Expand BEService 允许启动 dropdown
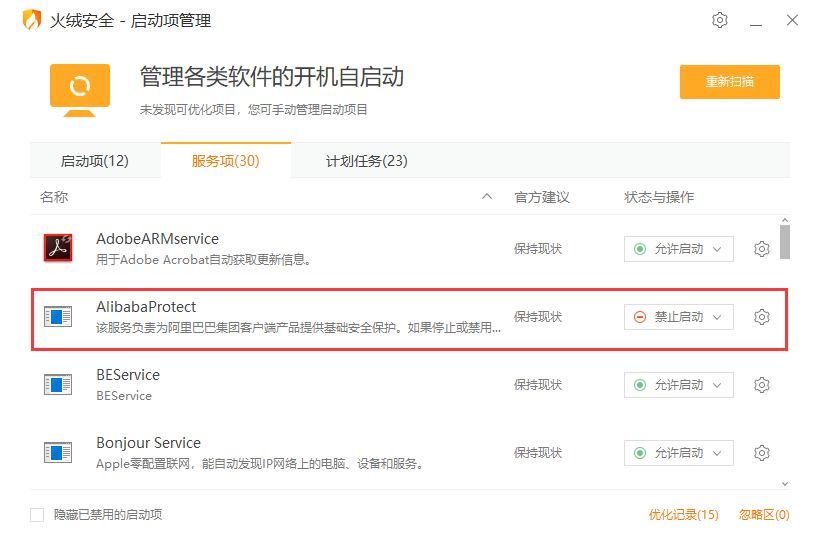Image resolution: width=820 pixels, height=540 pixels. (x=679, y=385)
